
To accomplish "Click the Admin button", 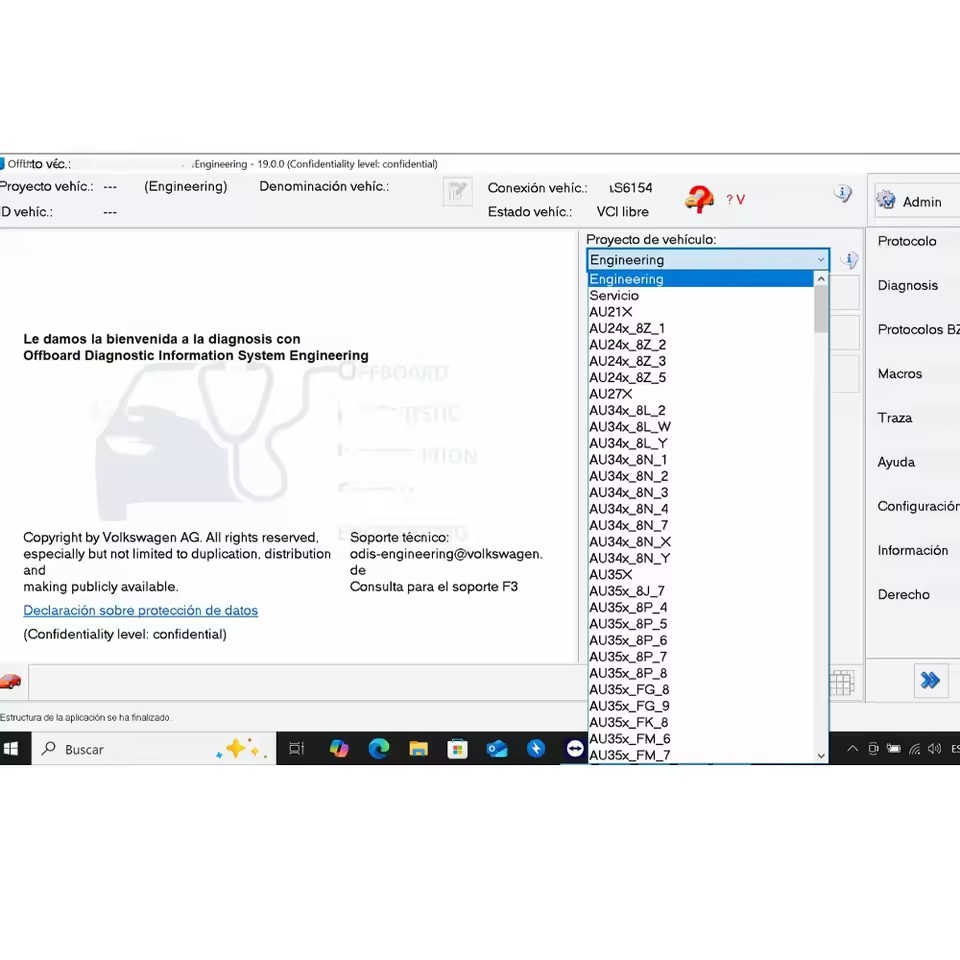I will 917,201.
